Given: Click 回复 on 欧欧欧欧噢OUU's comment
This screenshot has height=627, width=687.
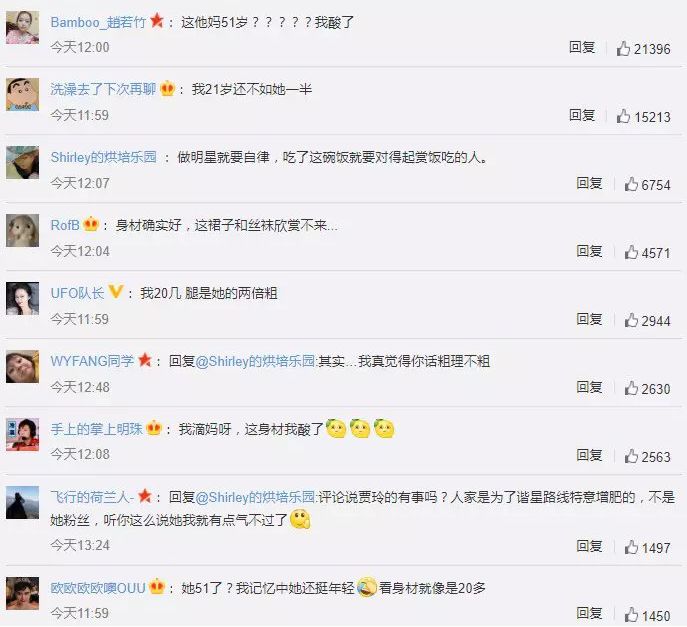Looking at the screenshot, I should point(589,613).
